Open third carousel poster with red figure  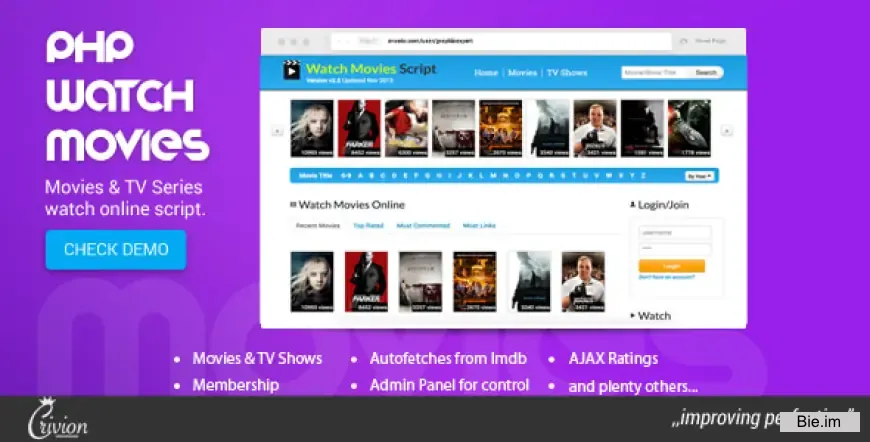pyautogui.click(x=406, y=128)
